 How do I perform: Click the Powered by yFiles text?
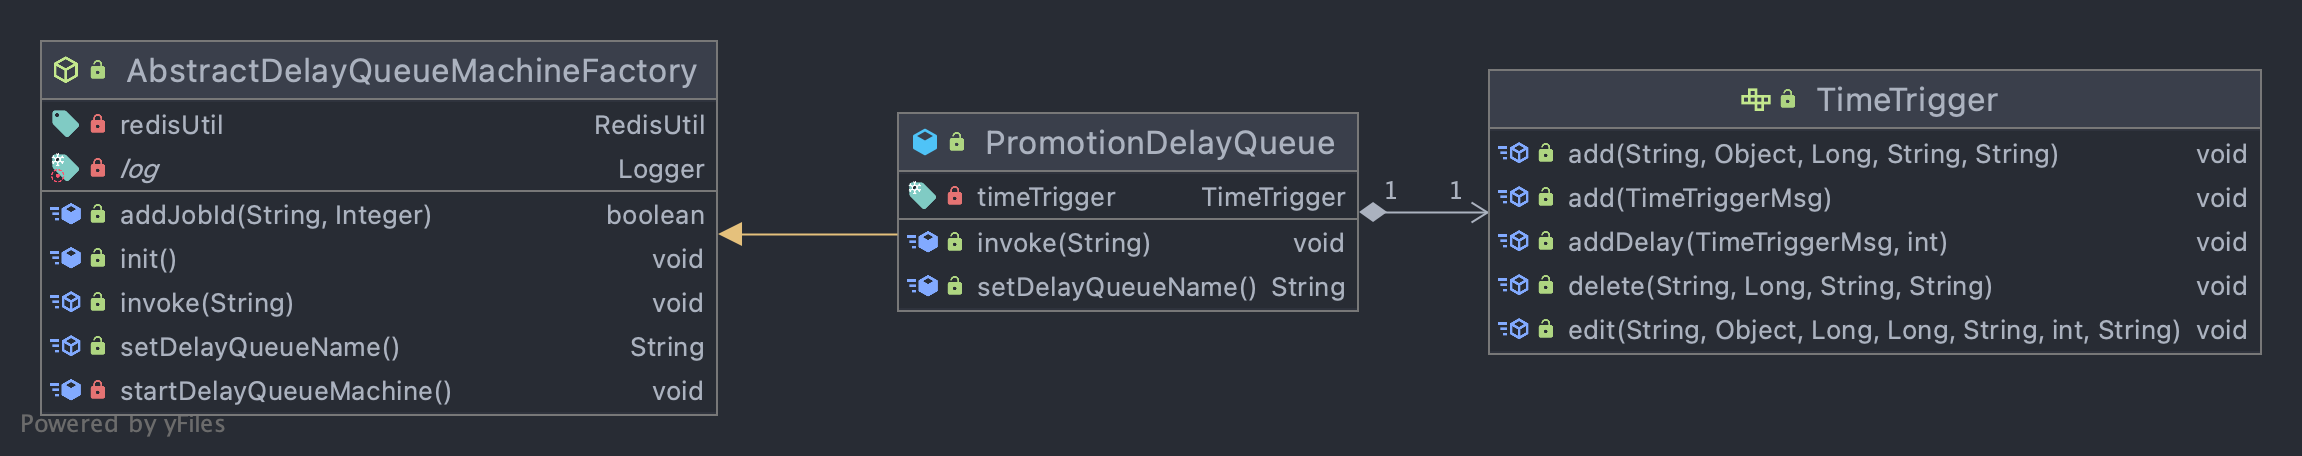[x=123, y=424]
